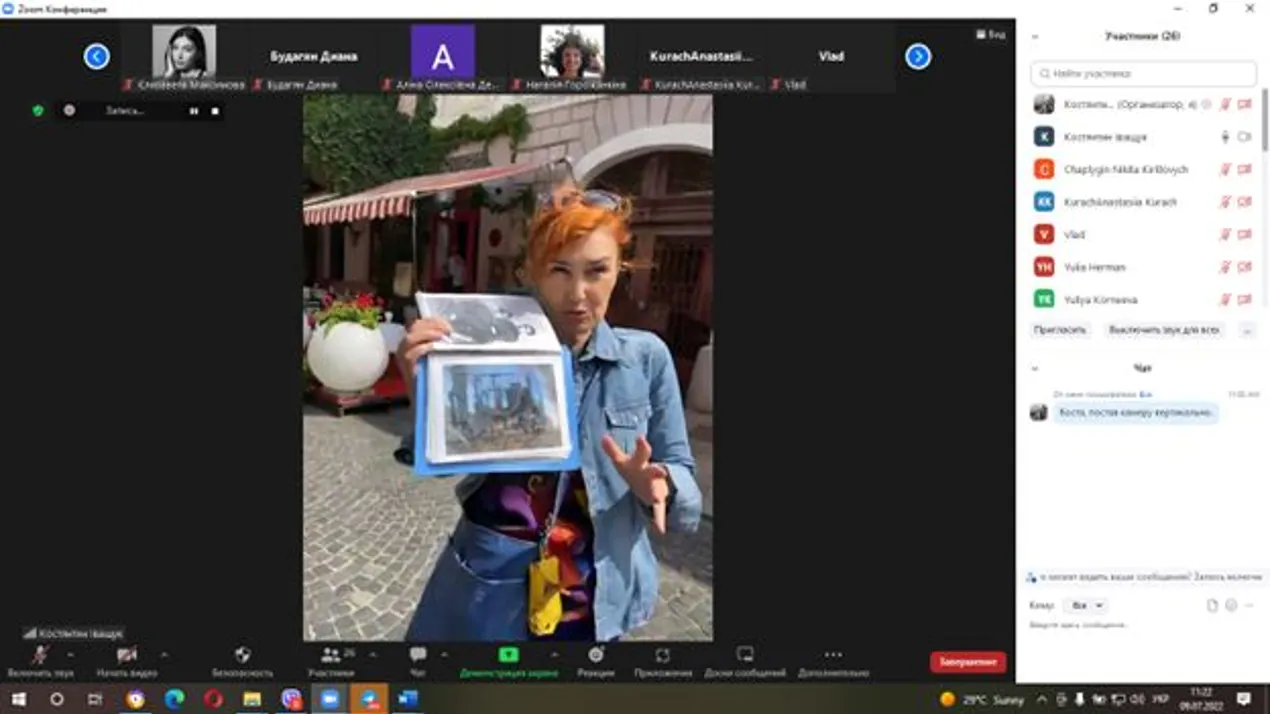Image resolution: width=1270 pixels, height=714 pixels.
Task: Select Наталія Горожанкіна video thumbnail
Action: coord(572,57)
